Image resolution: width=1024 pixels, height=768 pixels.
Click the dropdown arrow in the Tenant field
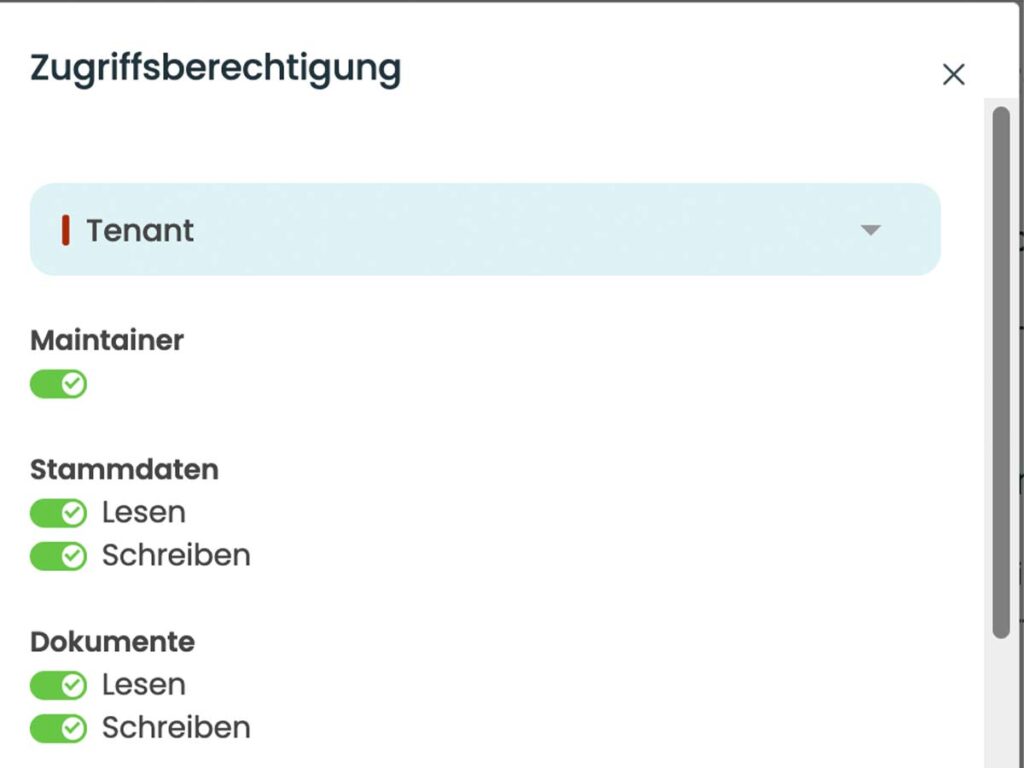[871, 230]
